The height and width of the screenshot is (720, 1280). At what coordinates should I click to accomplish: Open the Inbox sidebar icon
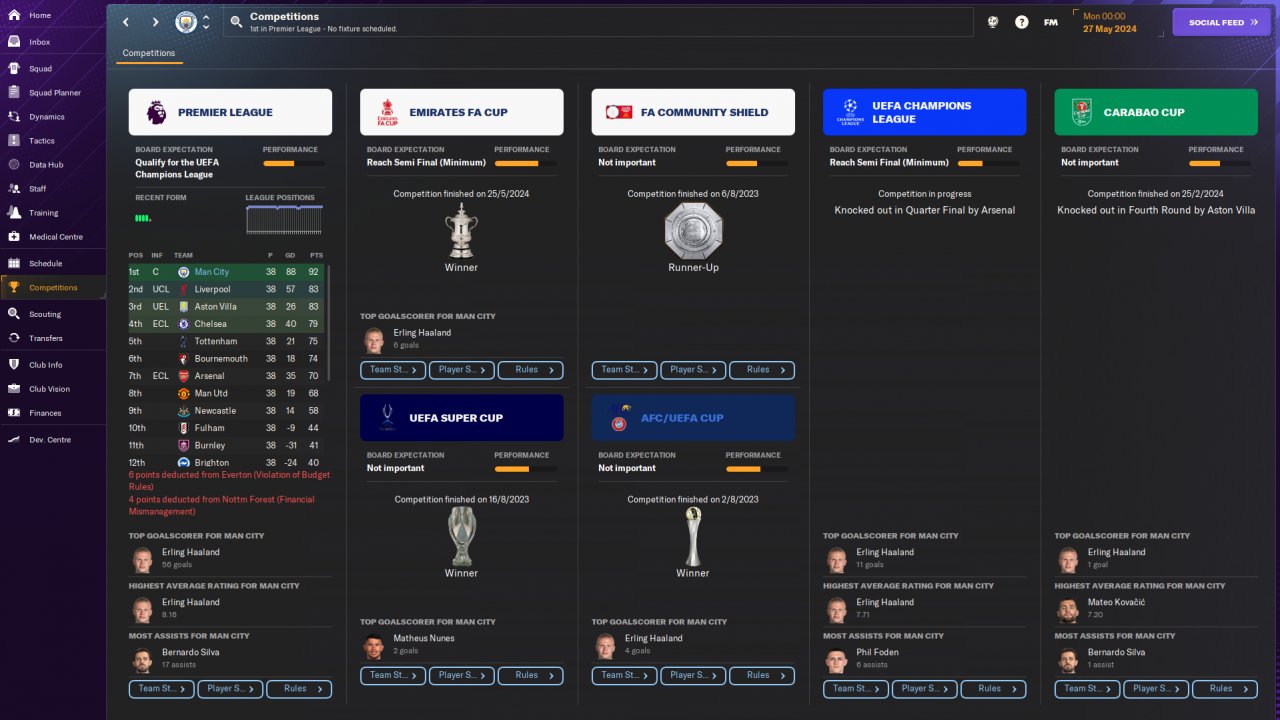pyautogui.click(x=14, y=42)
